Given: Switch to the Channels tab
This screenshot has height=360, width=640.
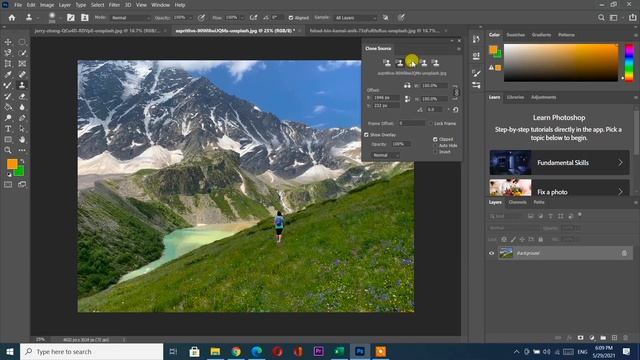Looking at the screenshot, I should 518,202.
